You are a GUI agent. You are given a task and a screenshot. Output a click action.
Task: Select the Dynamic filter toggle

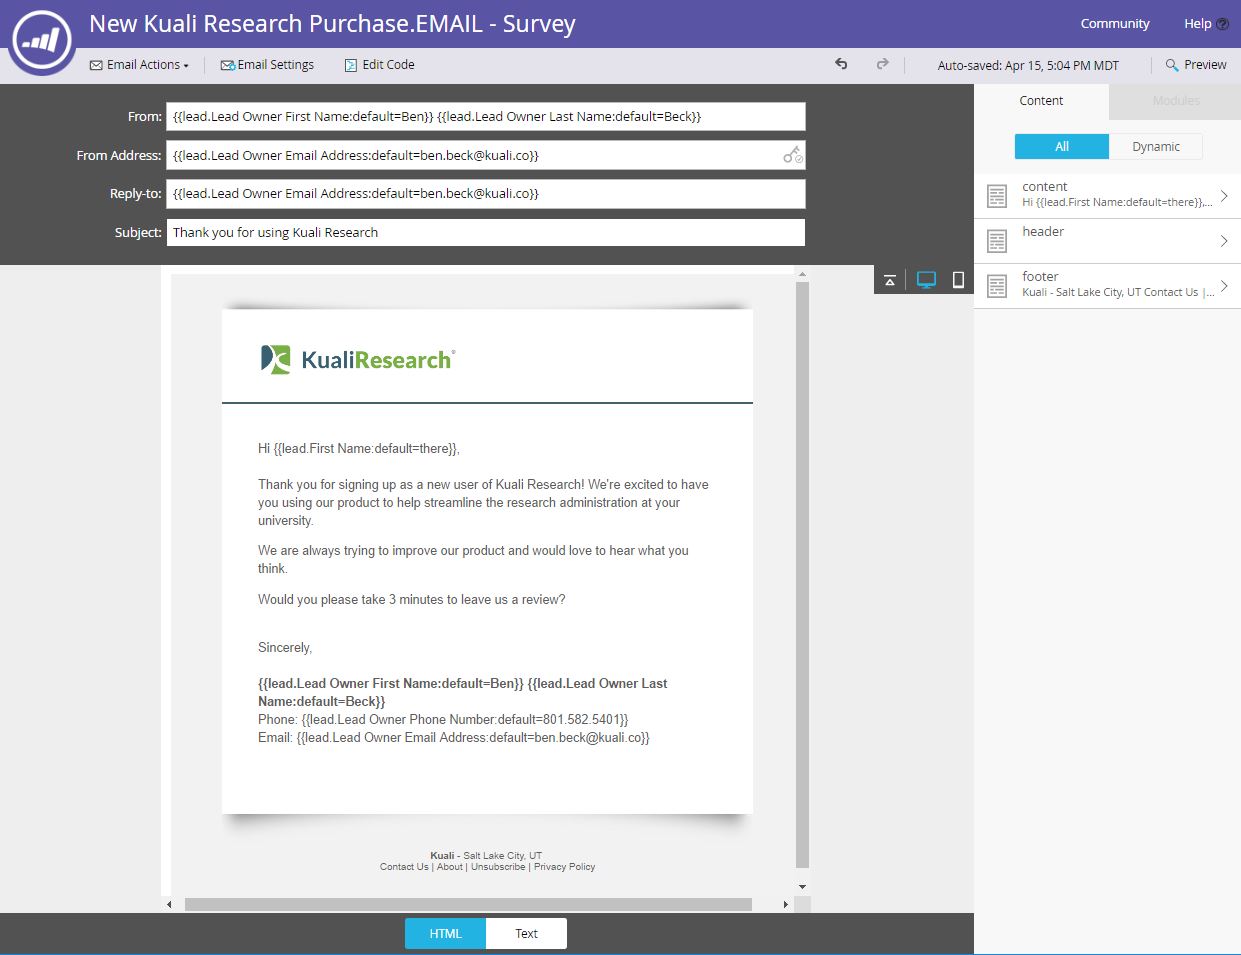(x=1156, y=146)
